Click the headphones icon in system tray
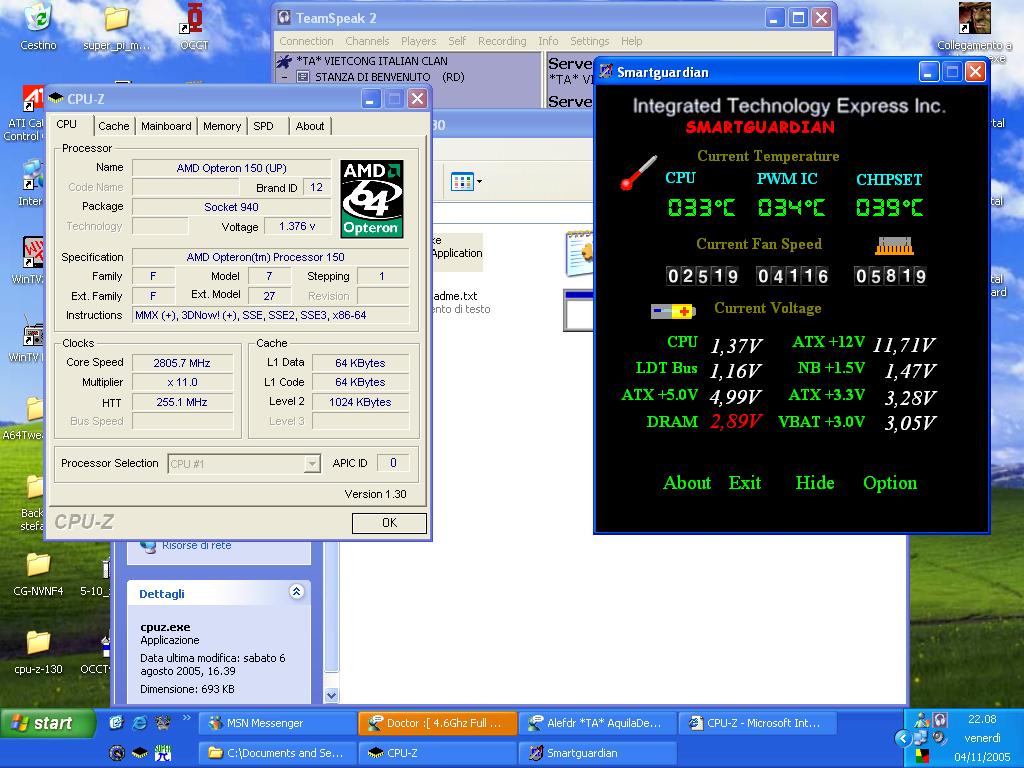 point(940,720)
